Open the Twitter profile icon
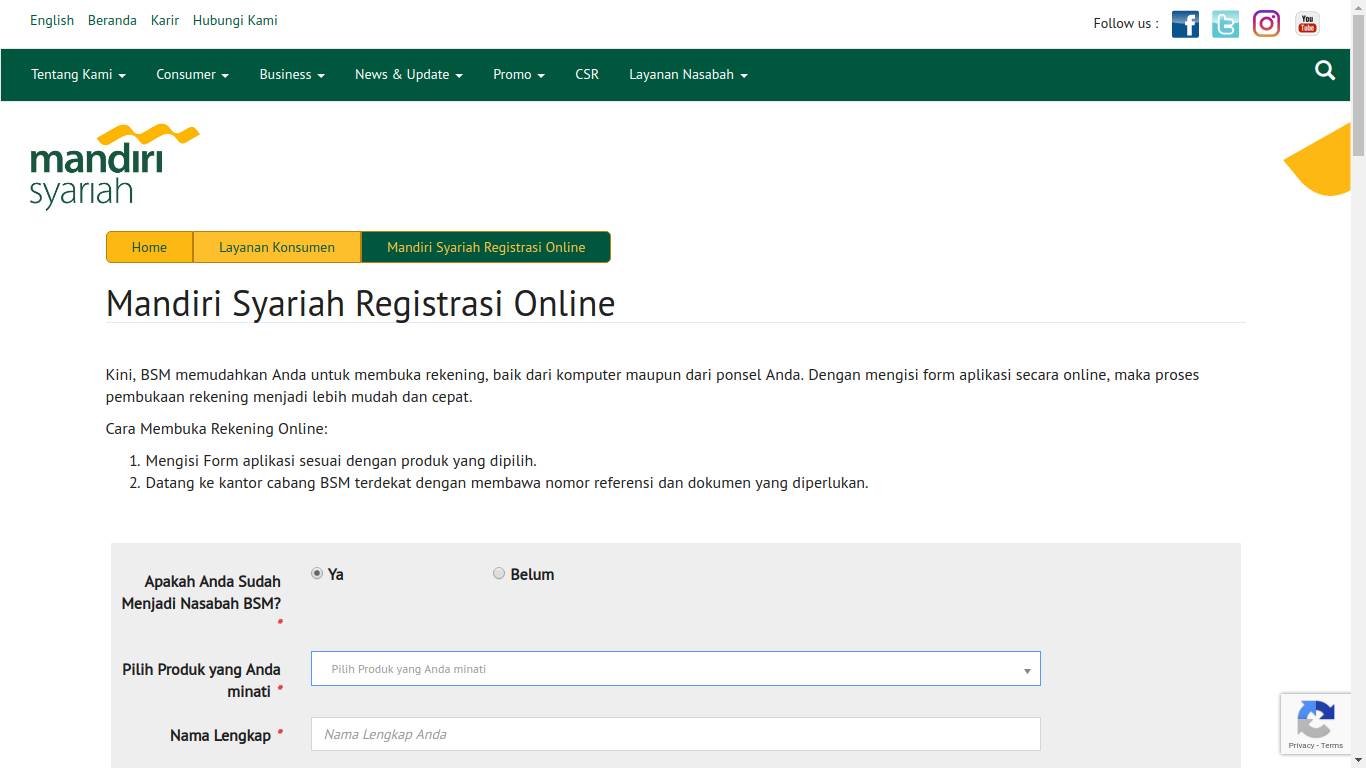This screenshot has height=768, width=1366. tap(1225, 24)
